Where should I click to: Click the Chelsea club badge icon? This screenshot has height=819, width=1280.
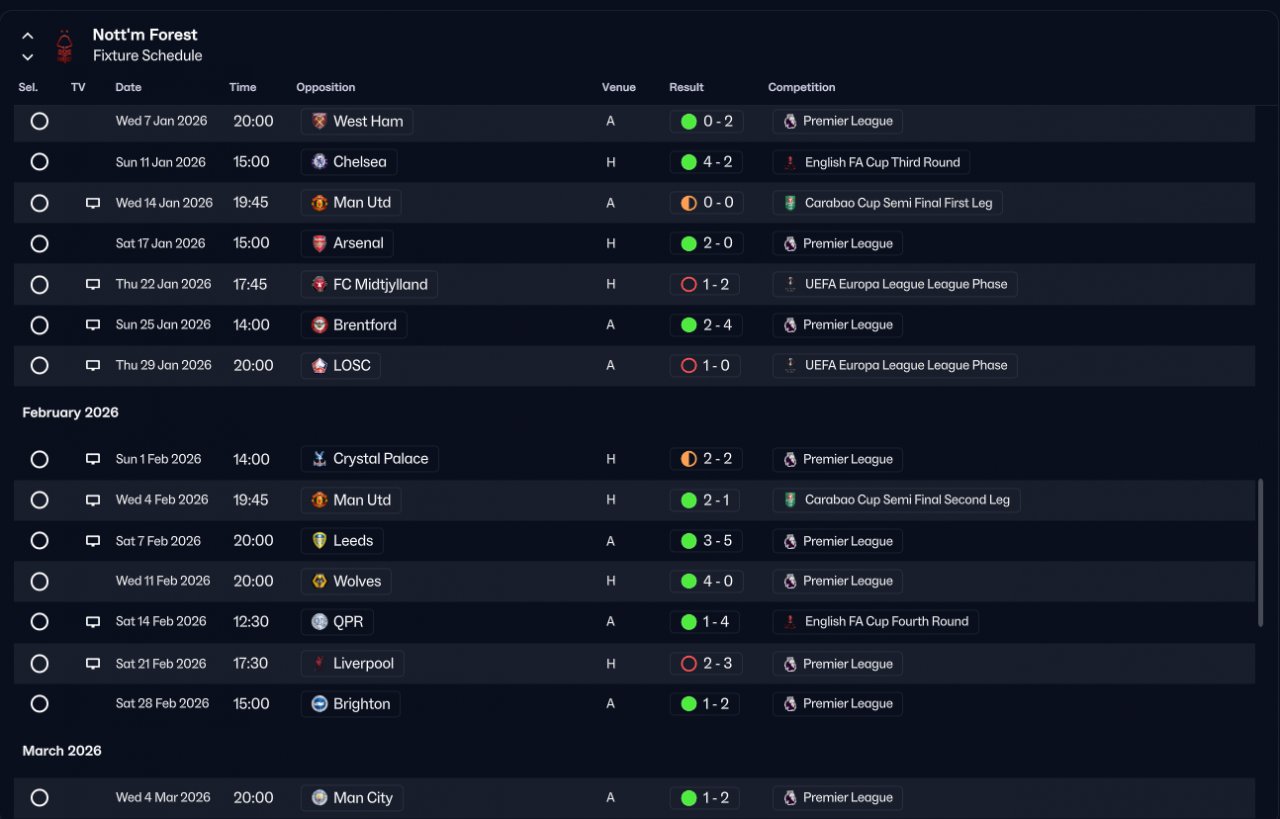[x=320, y=162]
